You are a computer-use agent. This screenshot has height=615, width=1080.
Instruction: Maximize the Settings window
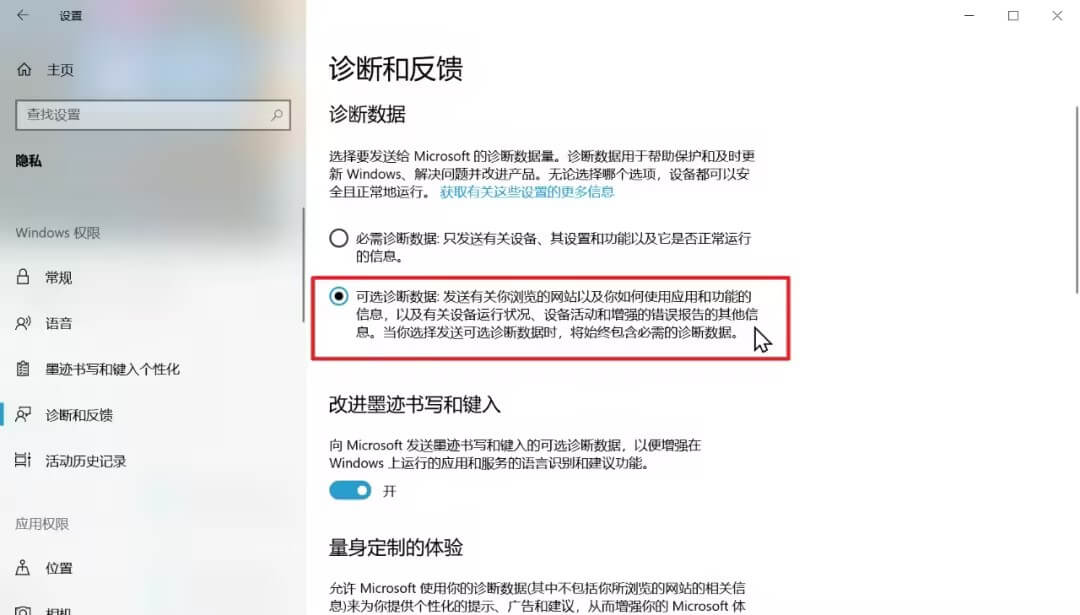coord(1013,15)
